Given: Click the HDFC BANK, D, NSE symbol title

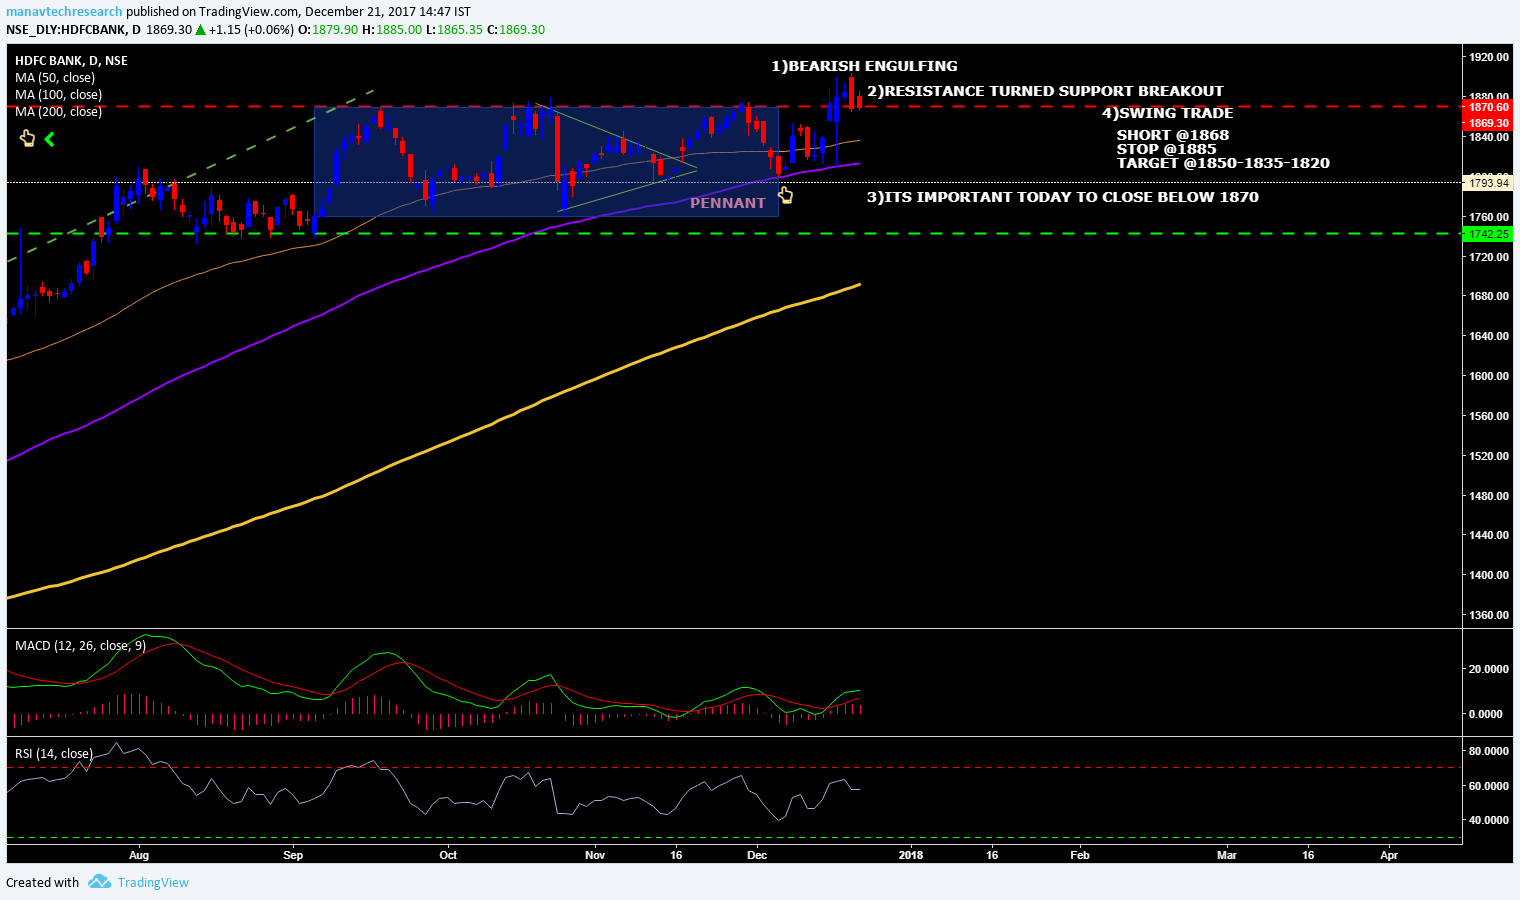Looking at the screenshot, I should [x=71, y=61].
